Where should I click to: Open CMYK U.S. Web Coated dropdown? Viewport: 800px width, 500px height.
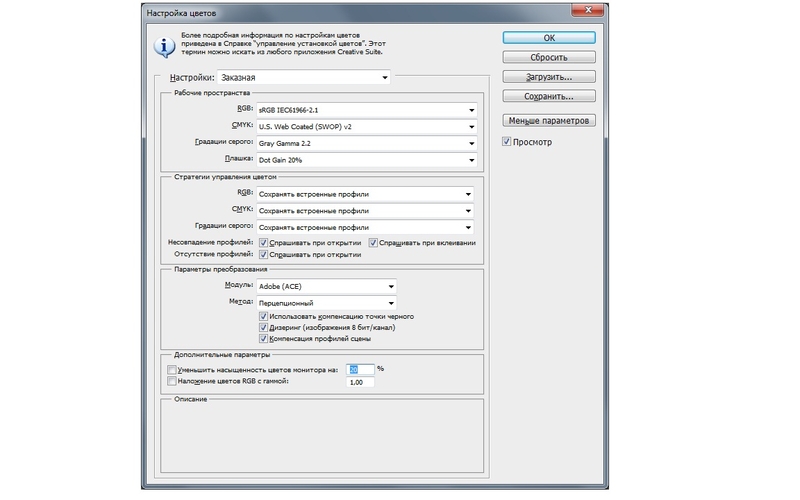click(x=366, y=126)
